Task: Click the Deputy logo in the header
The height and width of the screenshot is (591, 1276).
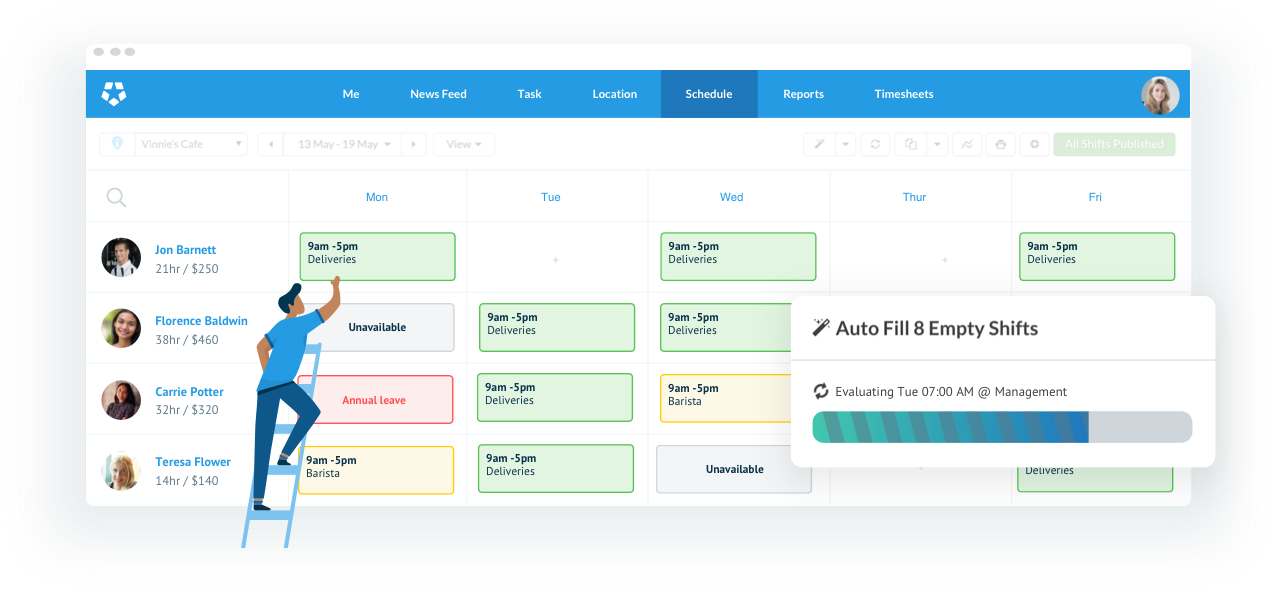Action: 114,94
